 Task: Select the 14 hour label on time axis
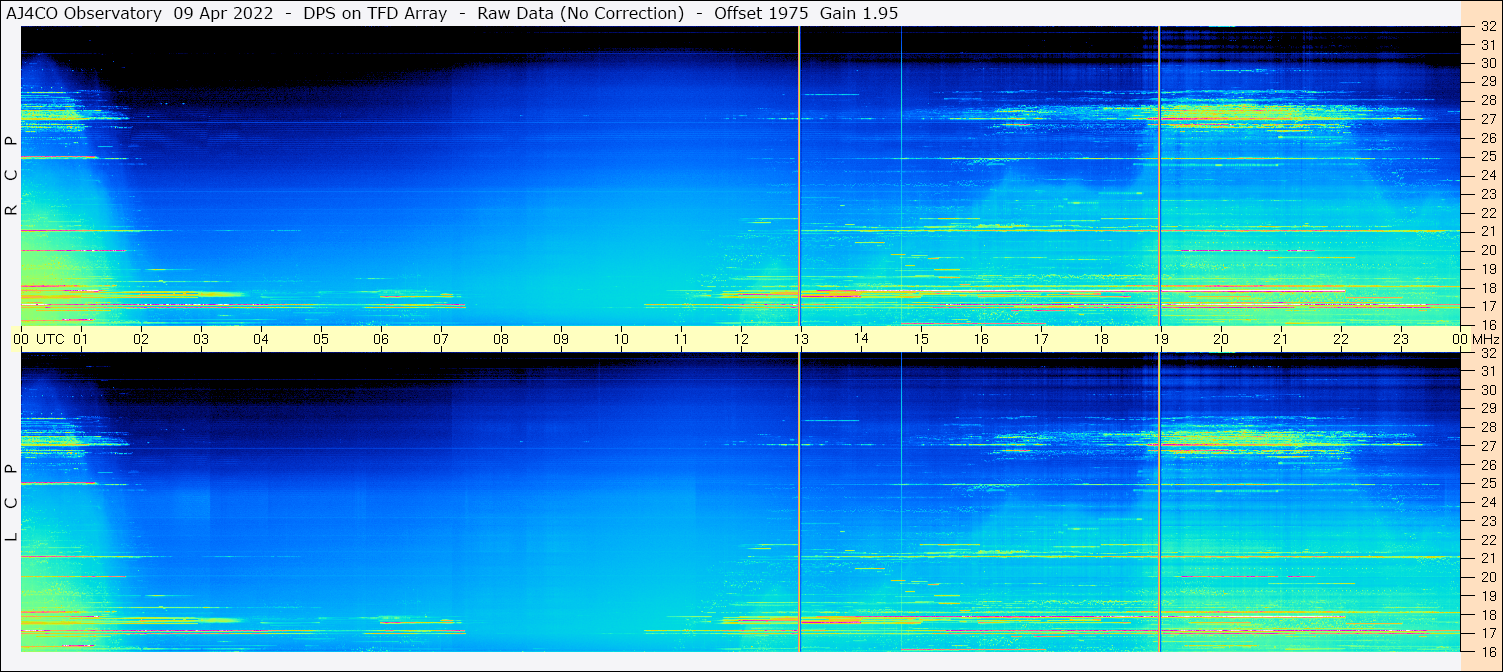tap(861, 338)
